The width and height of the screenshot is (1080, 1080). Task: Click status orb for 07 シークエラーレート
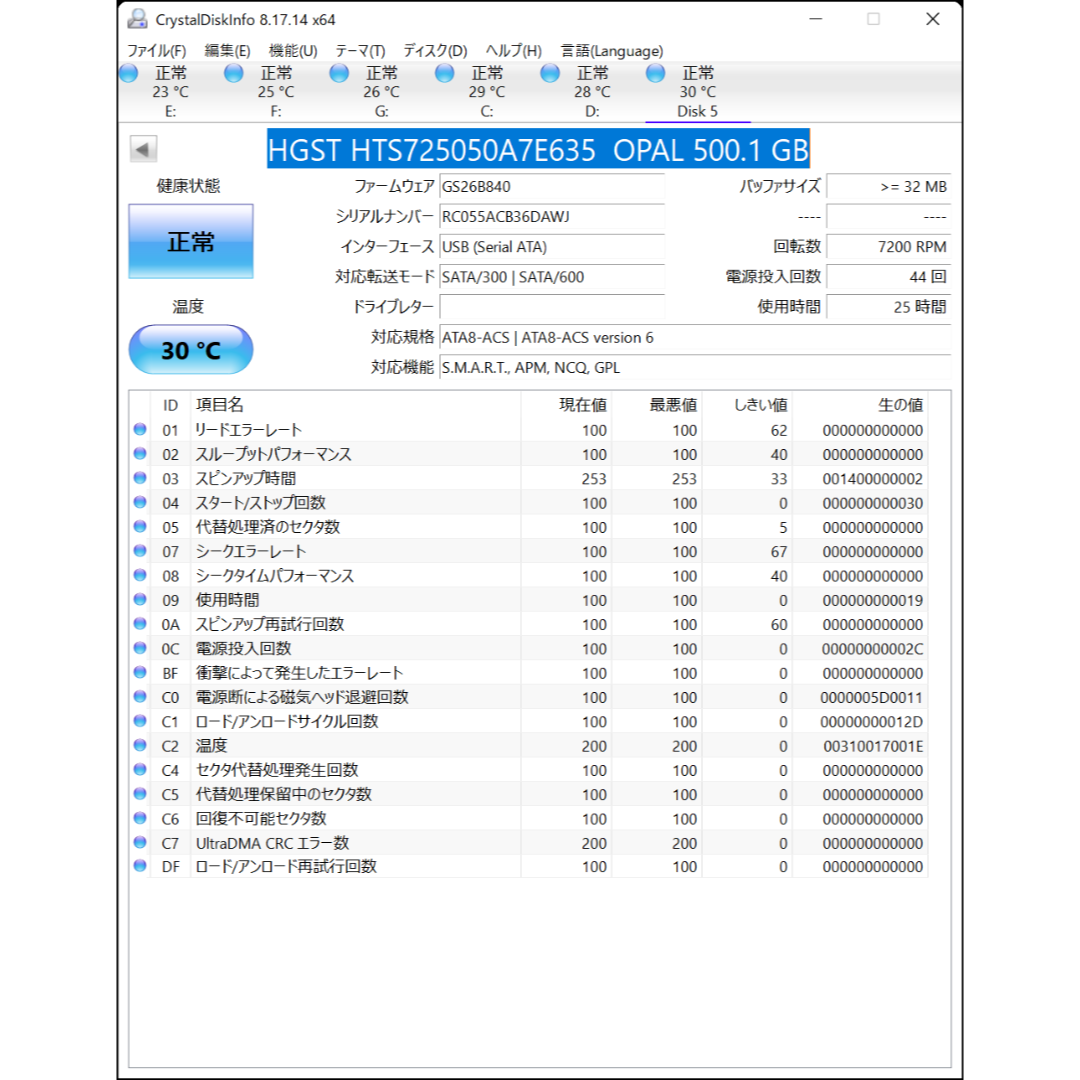(140, 551)
